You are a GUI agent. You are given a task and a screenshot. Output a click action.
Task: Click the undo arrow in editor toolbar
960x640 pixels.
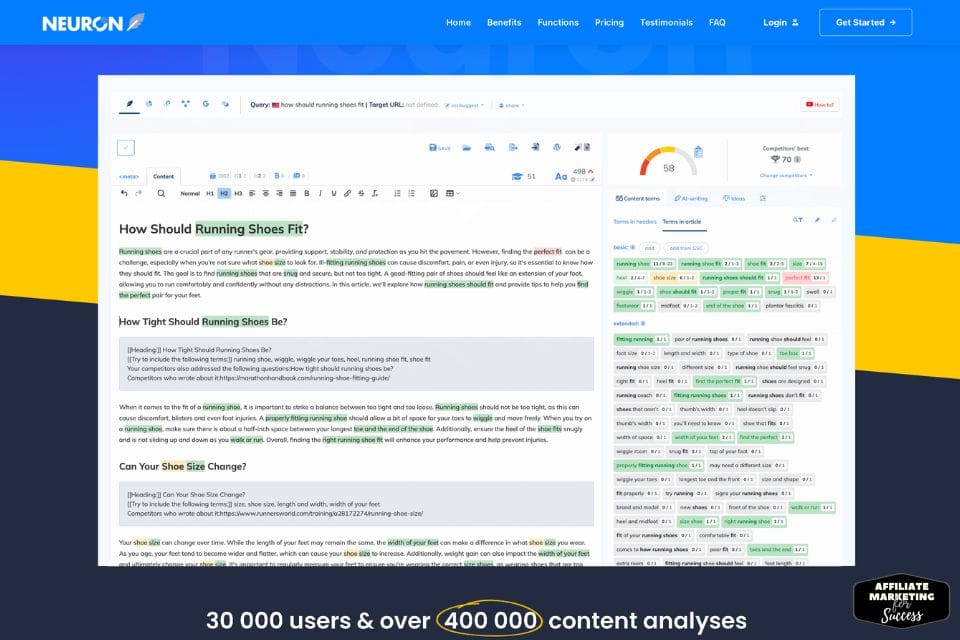click(x=124, y=193)
